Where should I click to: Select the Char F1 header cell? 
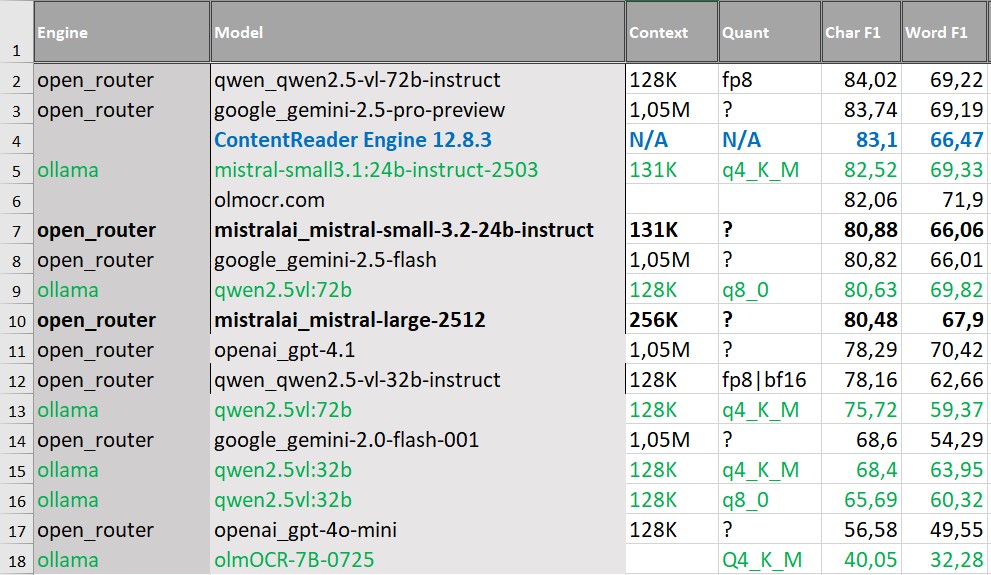coord(860,33)
